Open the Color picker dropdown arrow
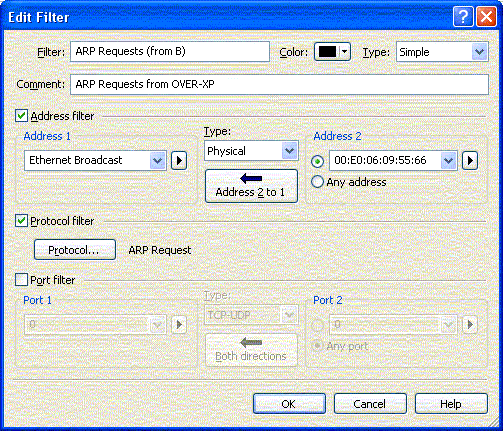Viewport: 503px width, 431px height. (345, 52)
